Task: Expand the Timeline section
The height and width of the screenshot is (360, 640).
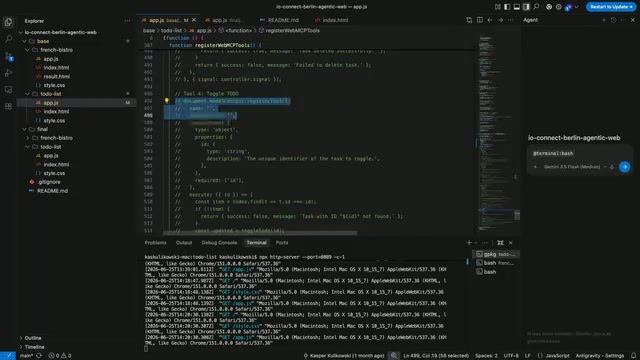Action: (x=34, y=347)
